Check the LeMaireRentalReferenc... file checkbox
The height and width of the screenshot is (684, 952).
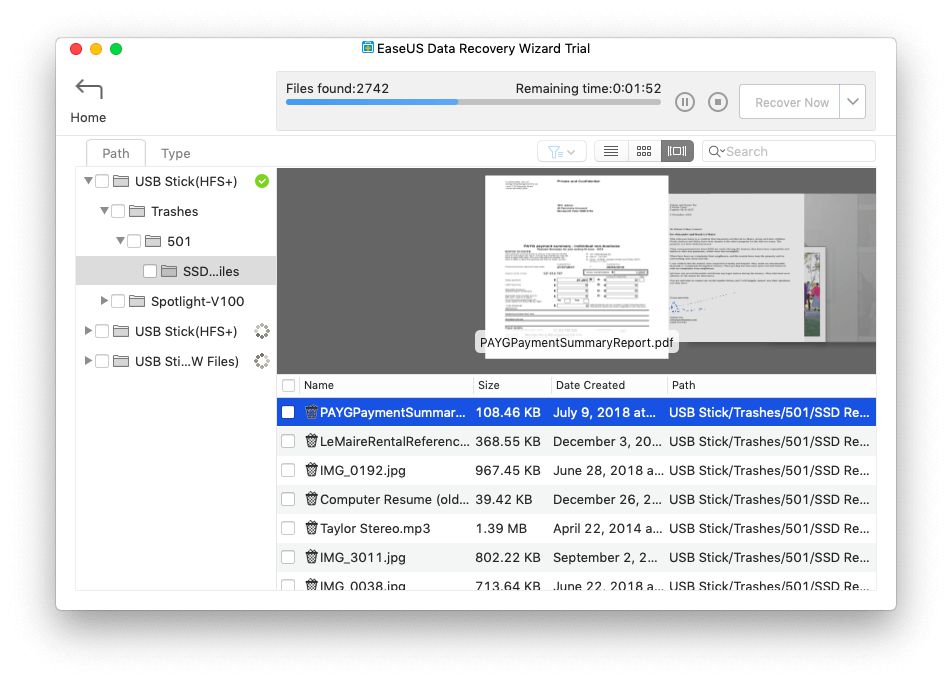[x=288, y=441]
